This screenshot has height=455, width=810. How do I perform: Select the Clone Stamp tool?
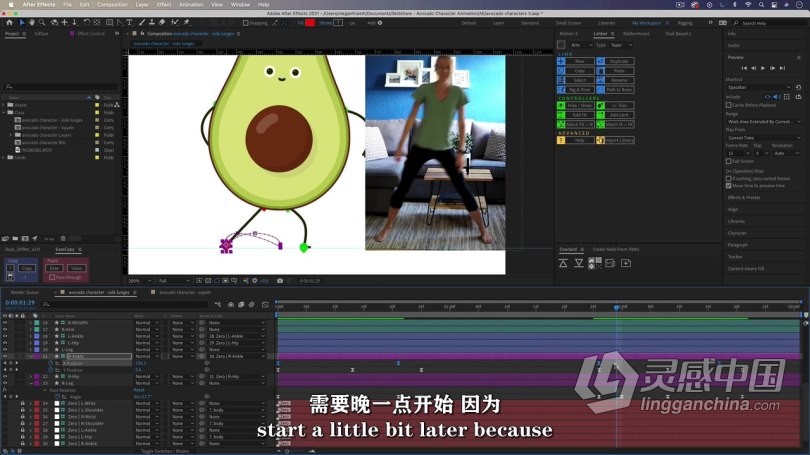coord(152,23)
